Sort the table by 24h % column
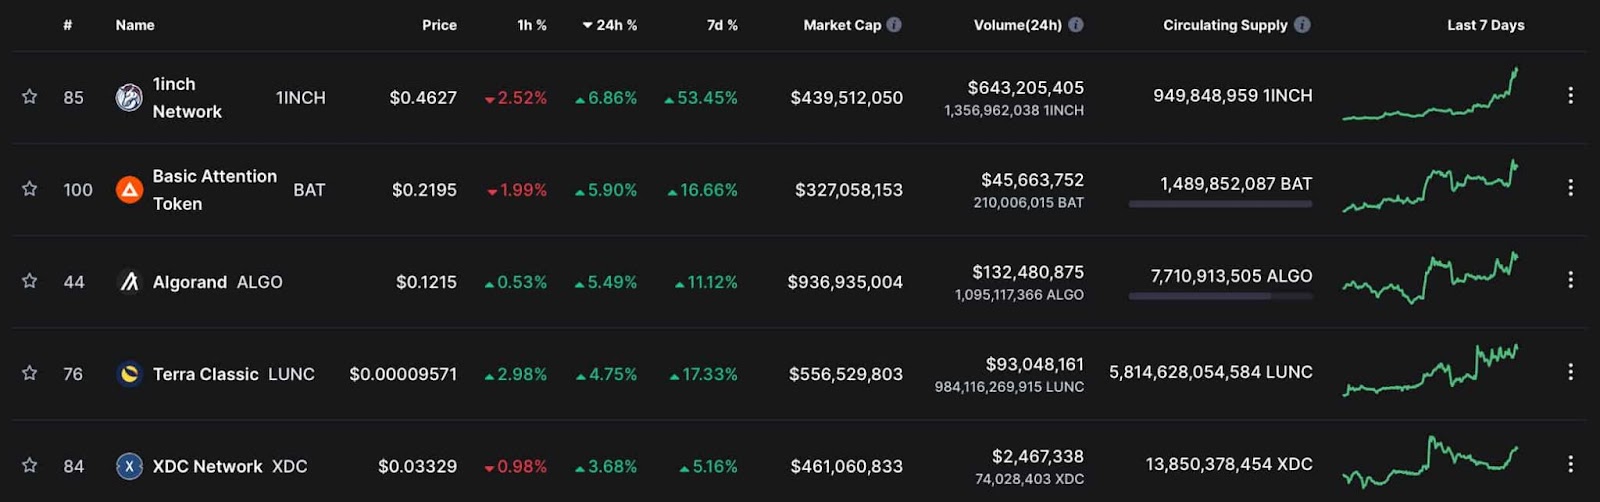The height and width of the screenshot is (502, 1600). tap(610, 25)
